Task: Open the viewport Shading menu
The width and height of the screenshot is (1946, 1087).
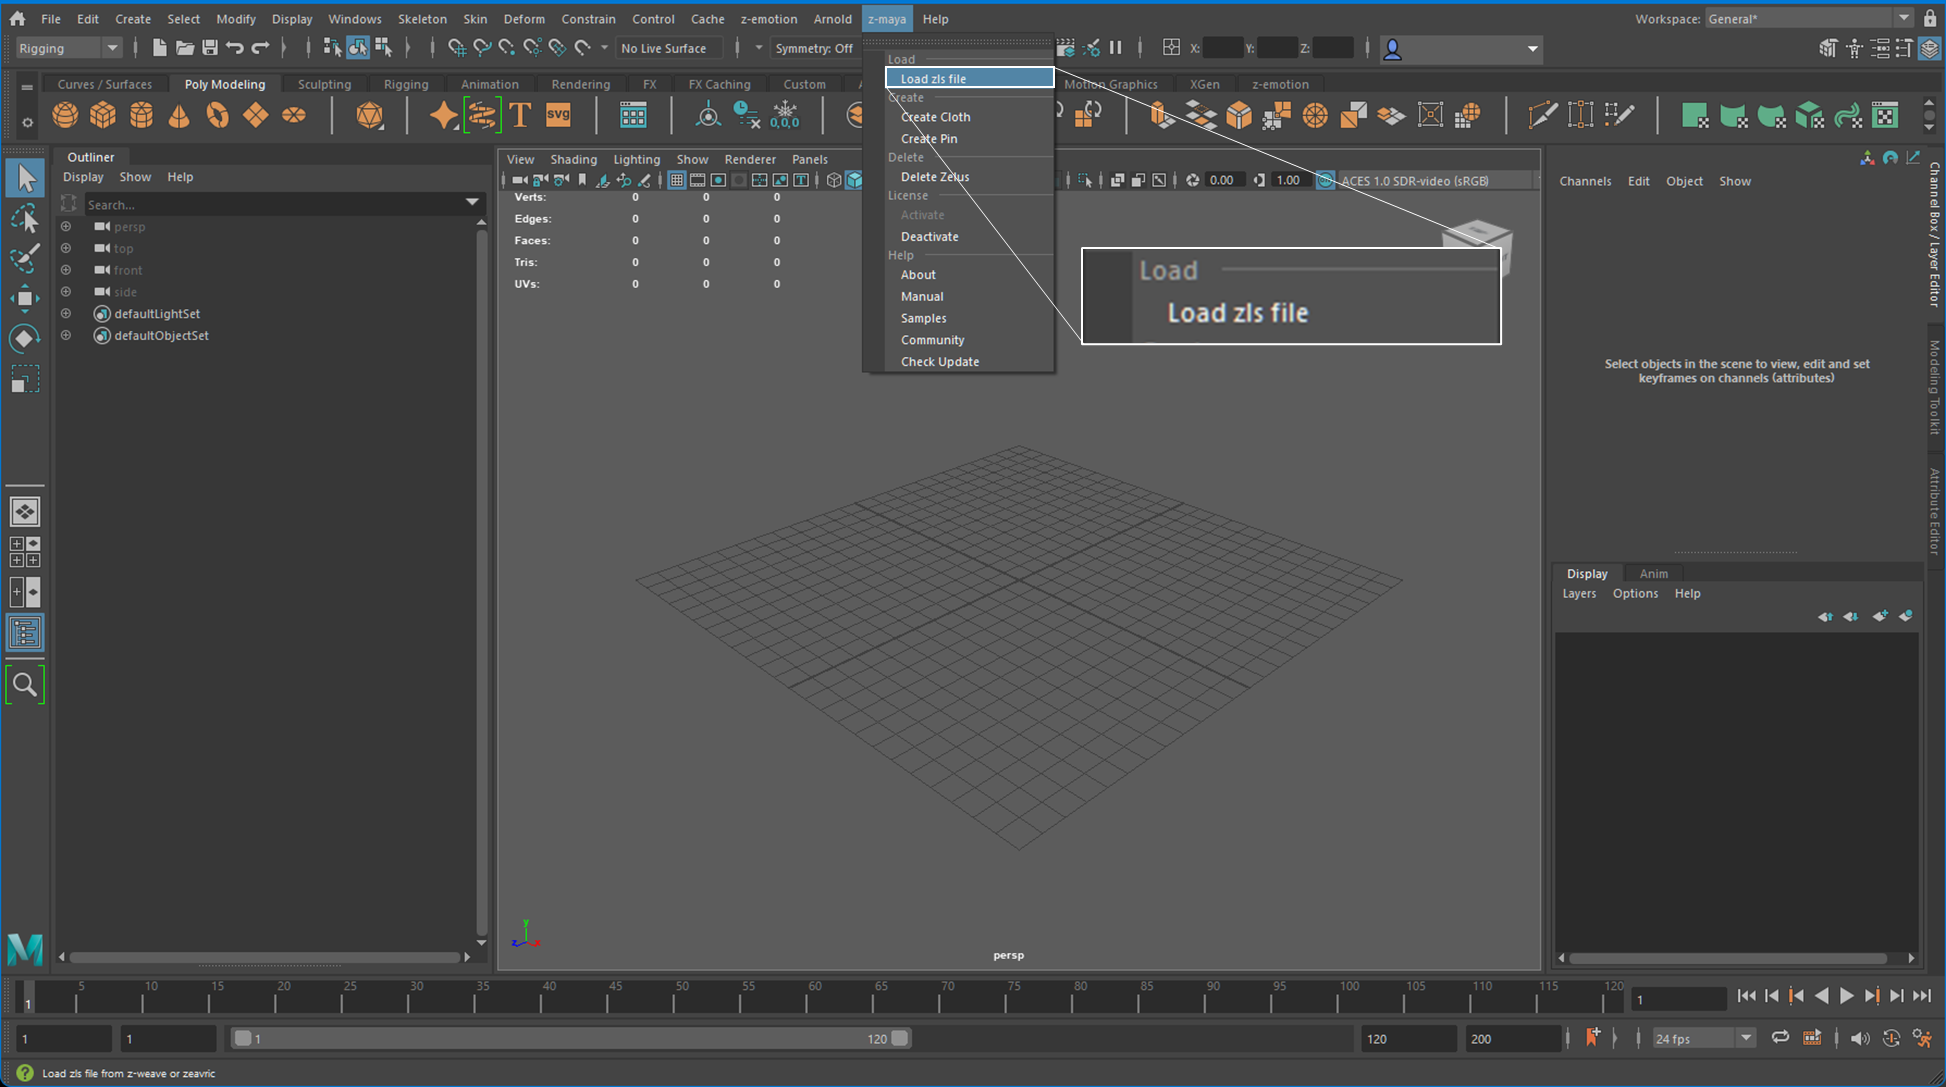Action: (x=573, y=159)
